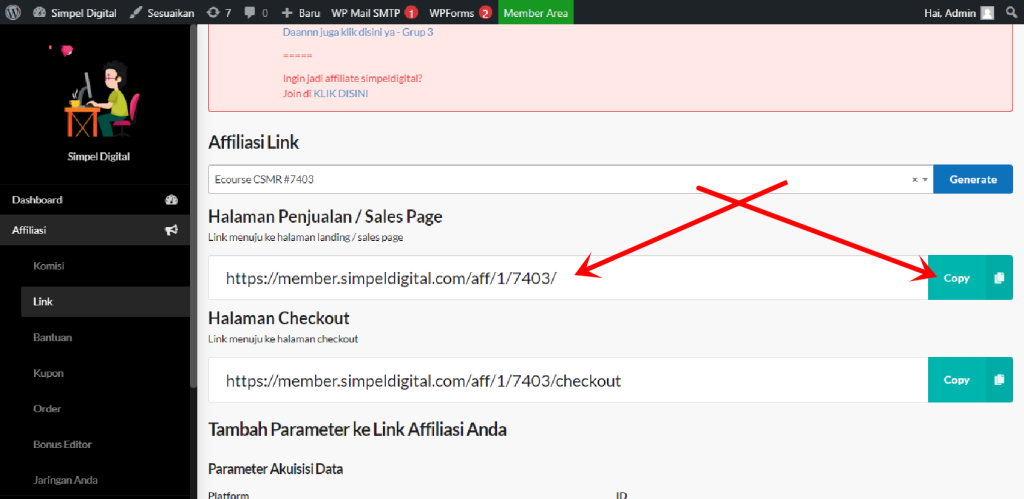Click the checkout affiliate URL field
The image size is (1024, 499).
[568, 379]
